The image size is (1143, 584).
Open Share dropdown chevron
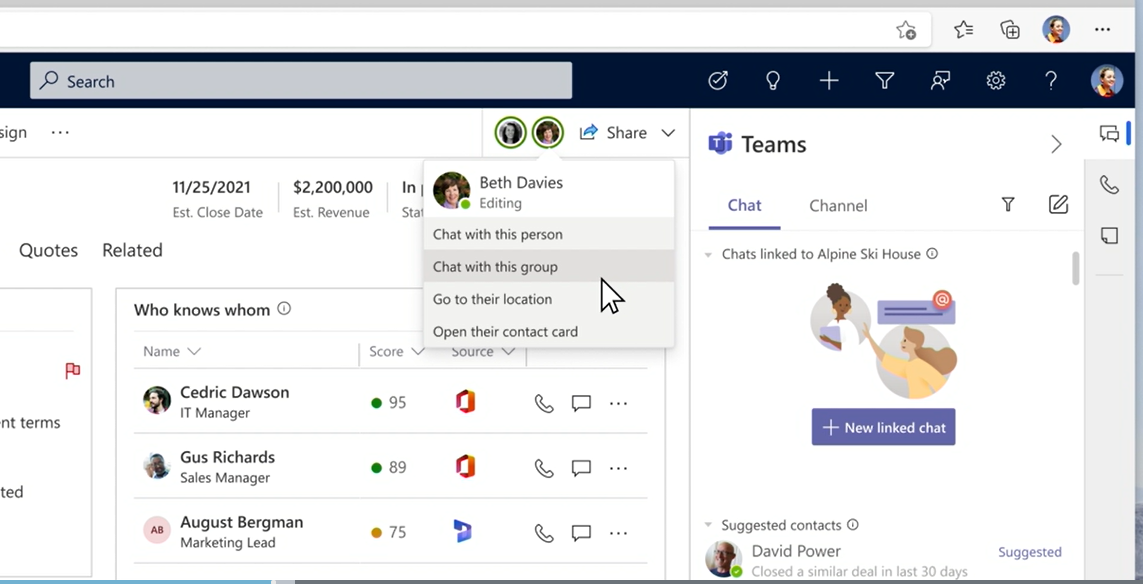coord(668,133)
